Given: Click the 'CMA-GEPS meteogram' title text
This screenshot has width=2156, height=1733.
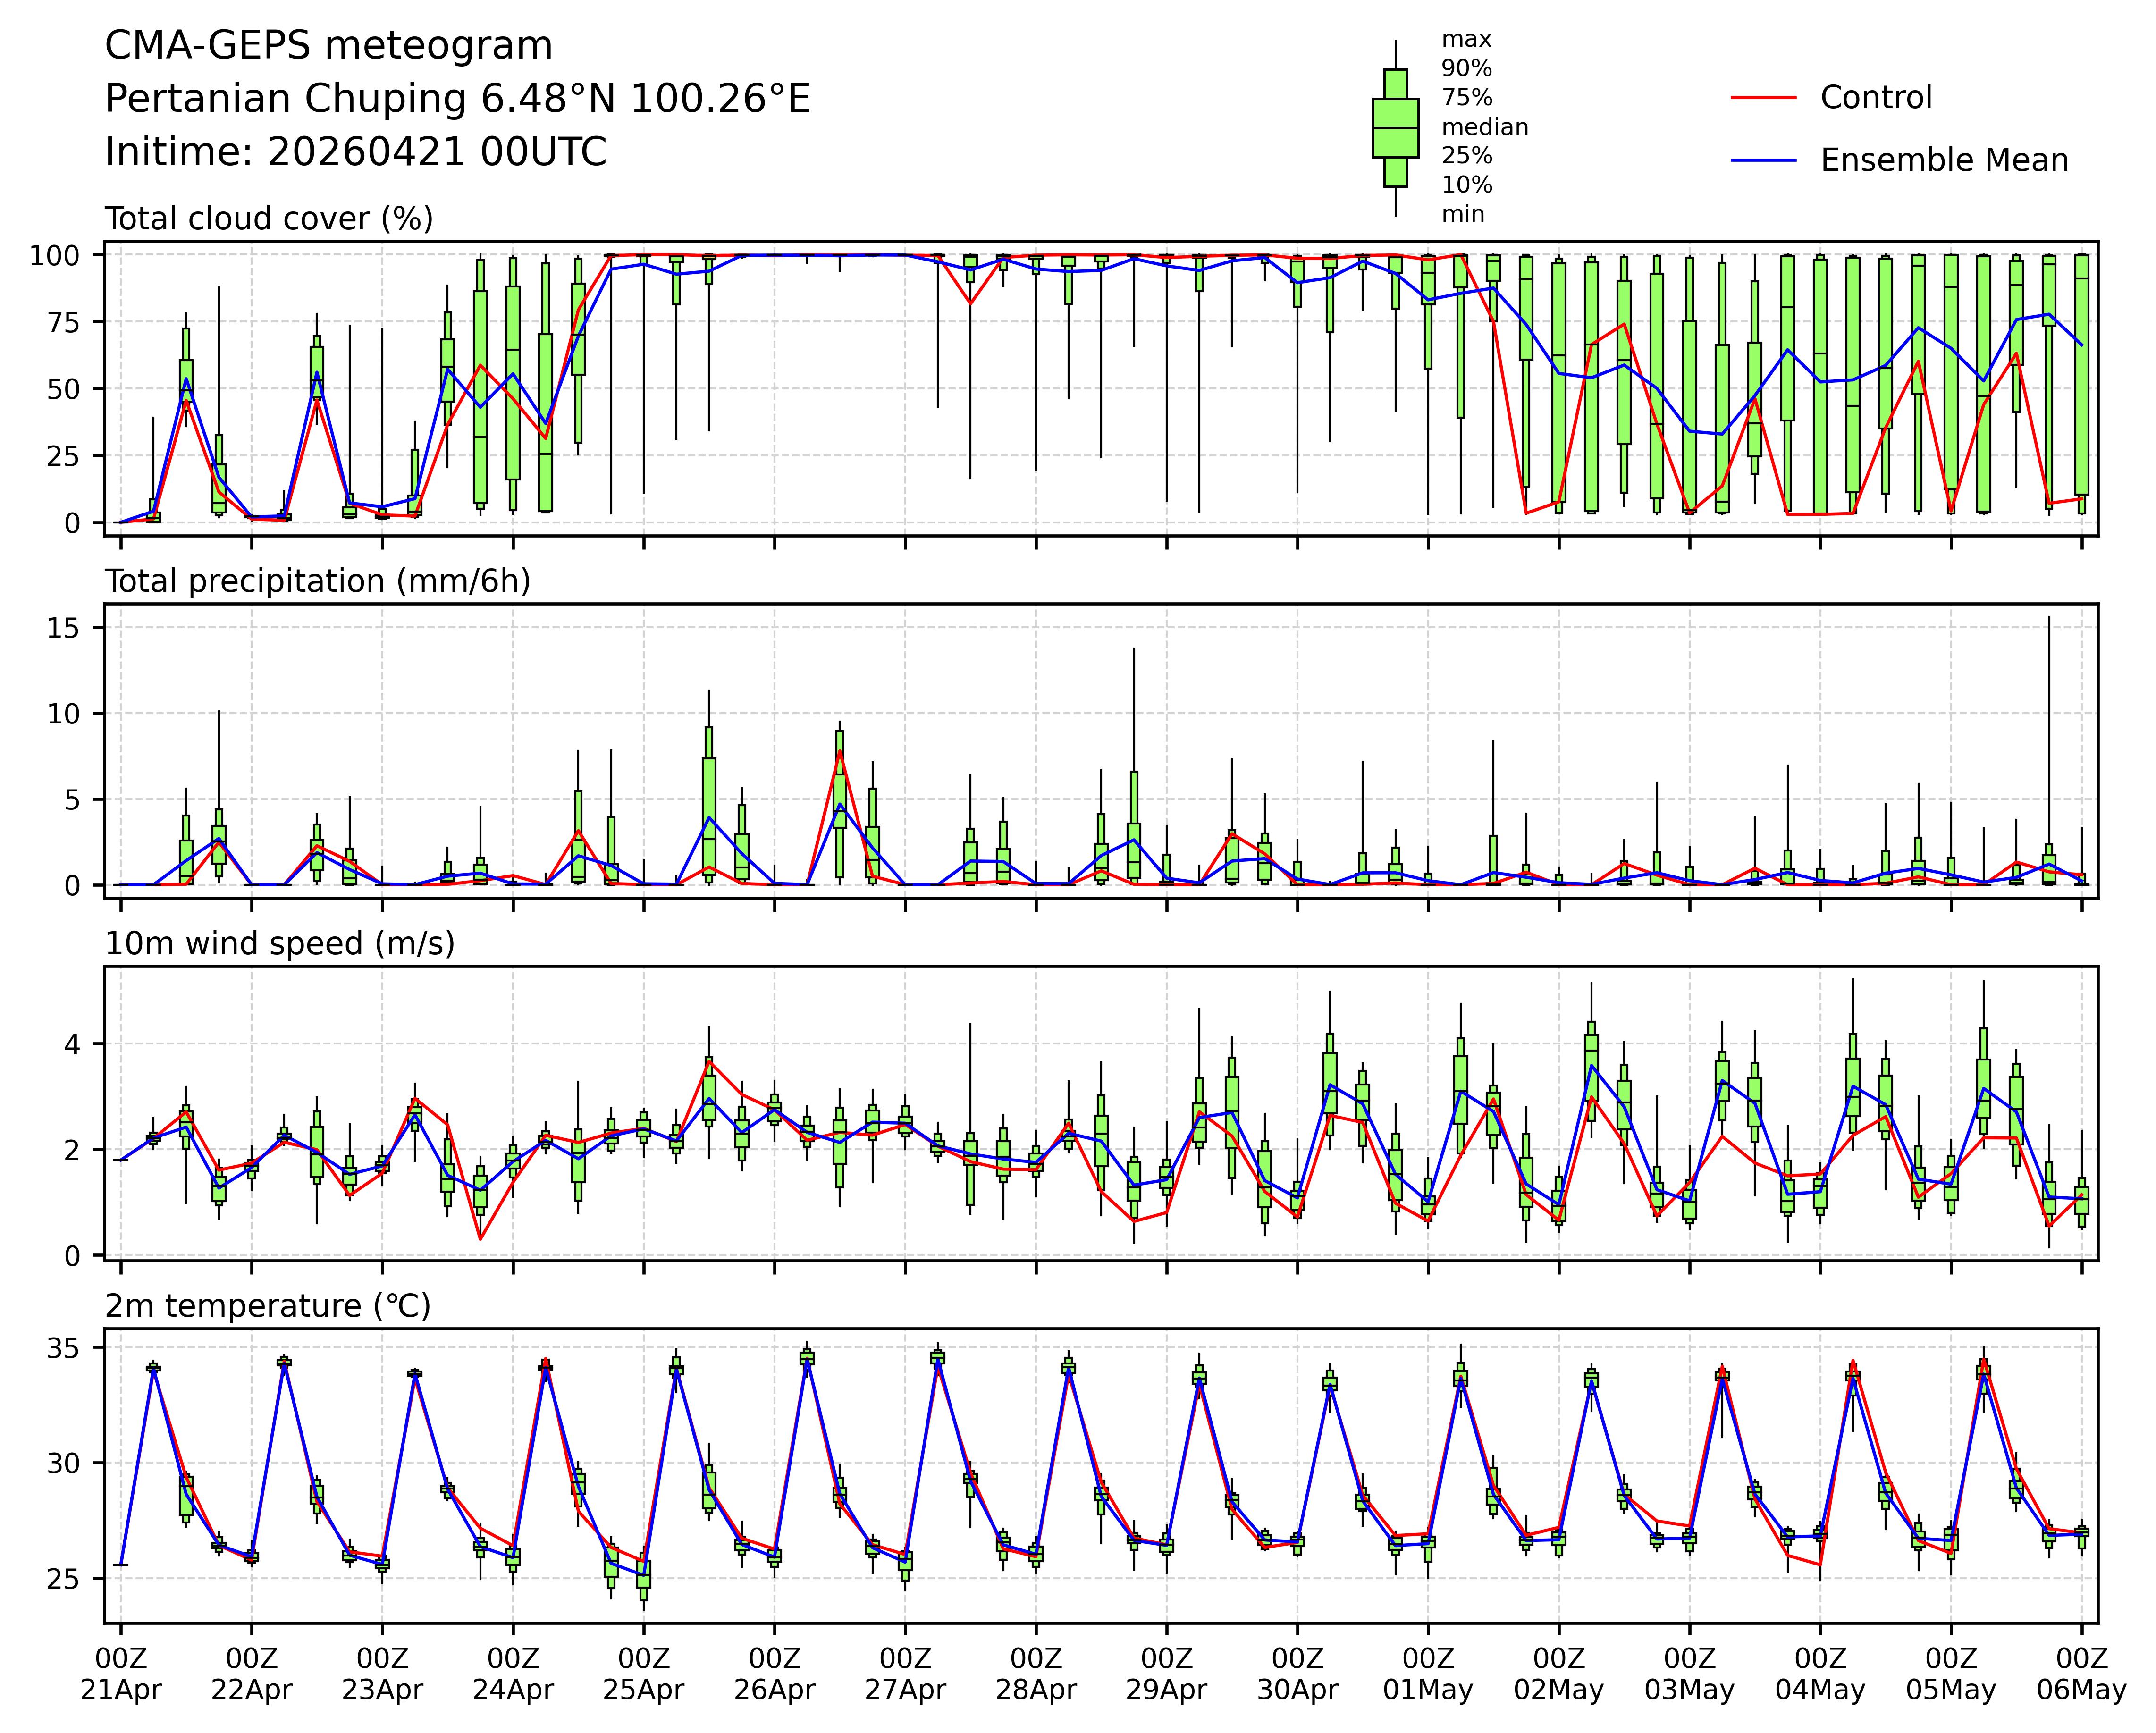Looking at the screenshot, I should point(328,46).
